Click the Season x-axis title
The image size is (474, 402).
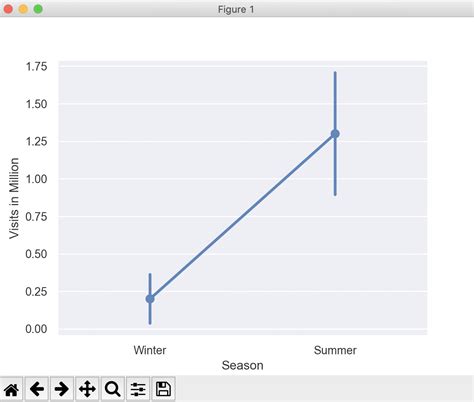pyautogui.click(x=243, y=365)
